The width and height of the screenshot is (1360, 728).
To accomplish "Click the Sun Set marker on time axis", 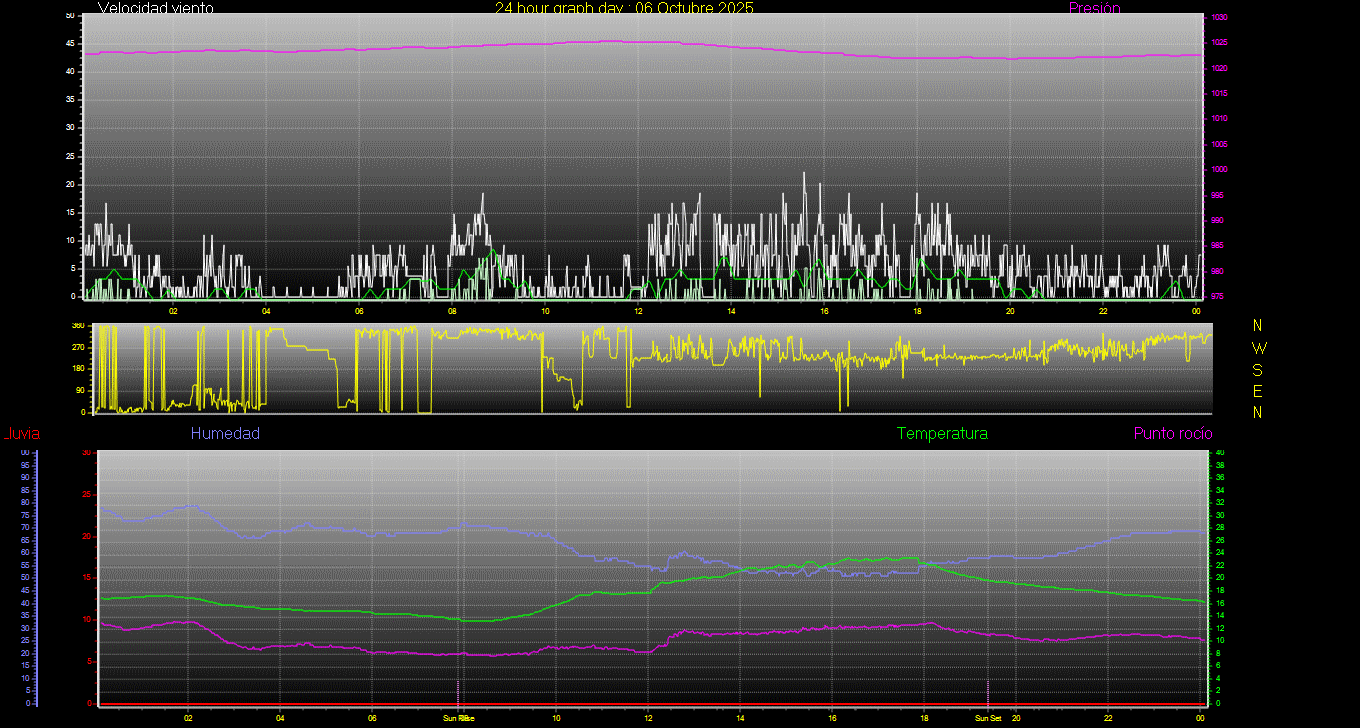I will coord(988,718).
